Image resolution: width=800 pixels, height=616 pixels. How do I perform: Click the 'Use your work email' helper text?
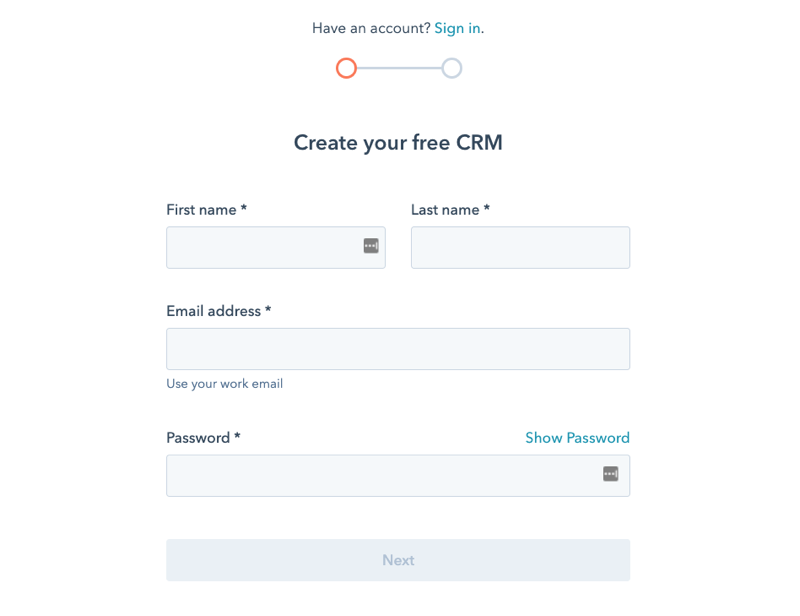(224, 383)
